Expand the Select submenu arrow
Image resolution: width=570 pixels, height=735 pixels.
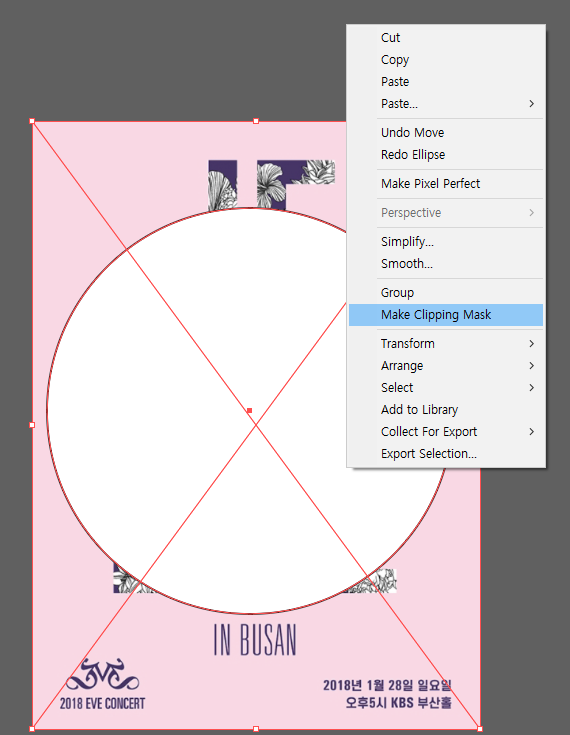(x=532, y=388)
